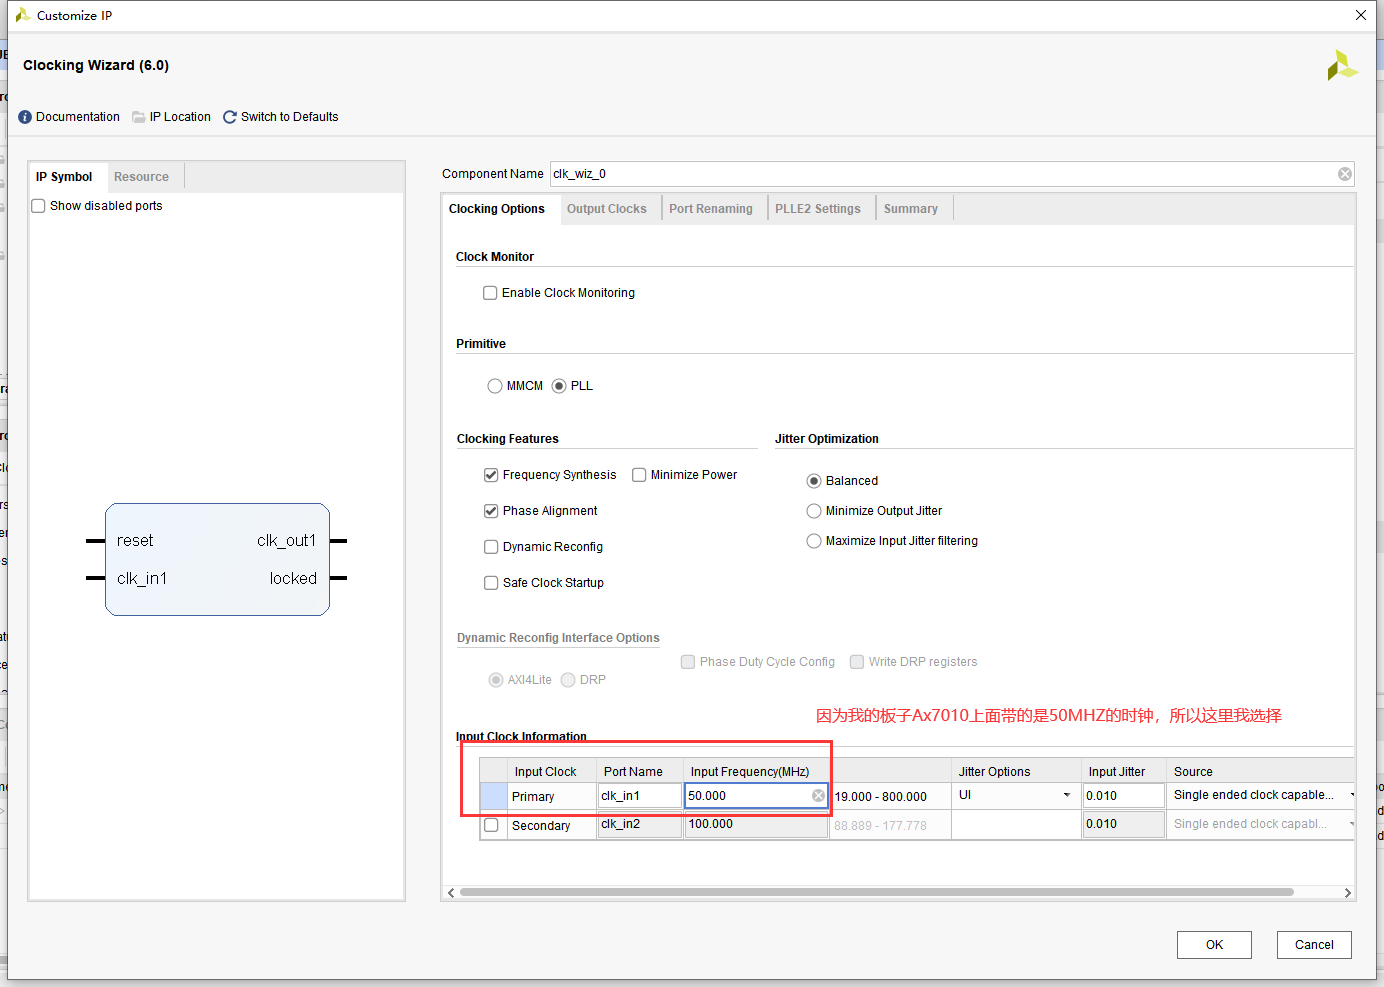
Task: Open the Documentation link
Action: point(78,117)
